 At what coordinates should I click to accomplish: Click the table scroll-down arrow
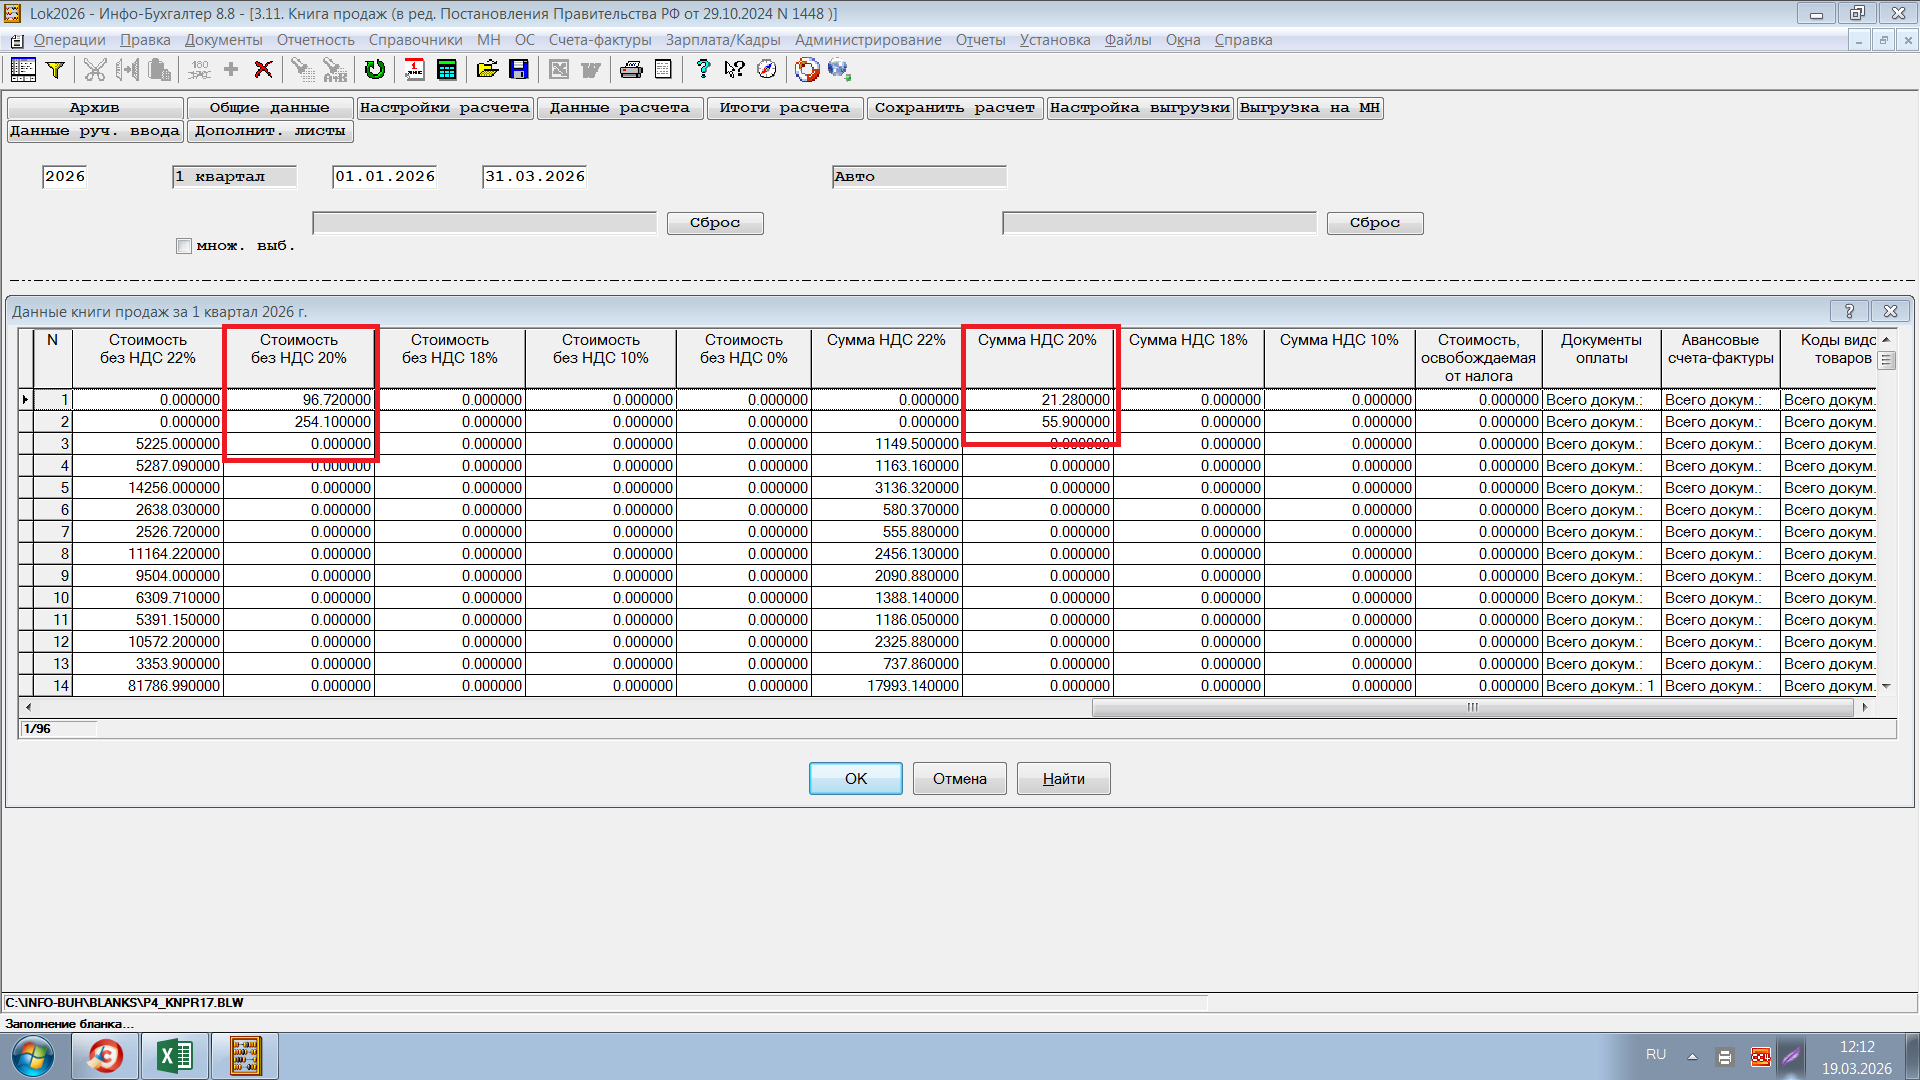click(x=1886, y=686)
